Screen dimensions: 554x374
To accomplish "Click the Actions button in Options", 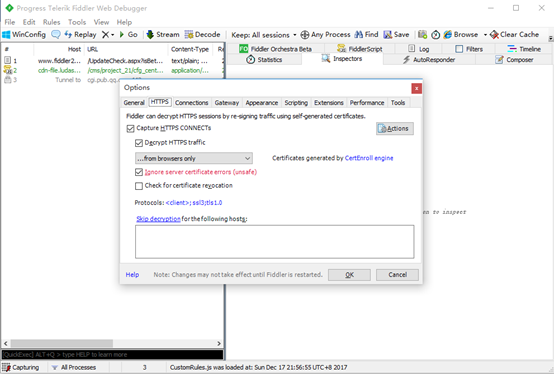I will tap(395, 129).
